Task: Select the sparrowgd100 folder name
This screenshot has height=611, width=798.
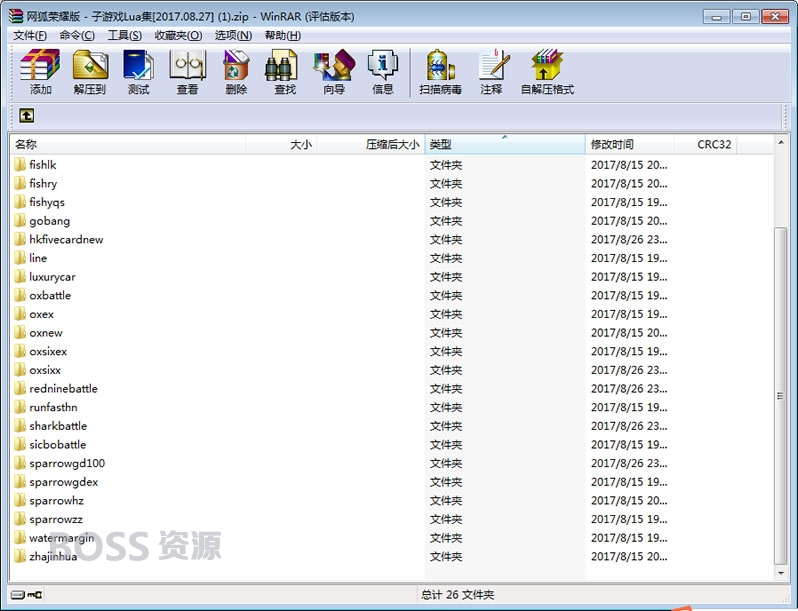Action: [67, 463]
